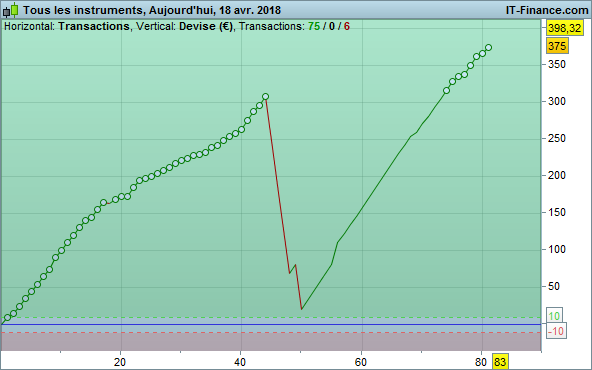Click the blue zero baseline
This screenshot has height=370, width=592.
click(x=271, y=324)
